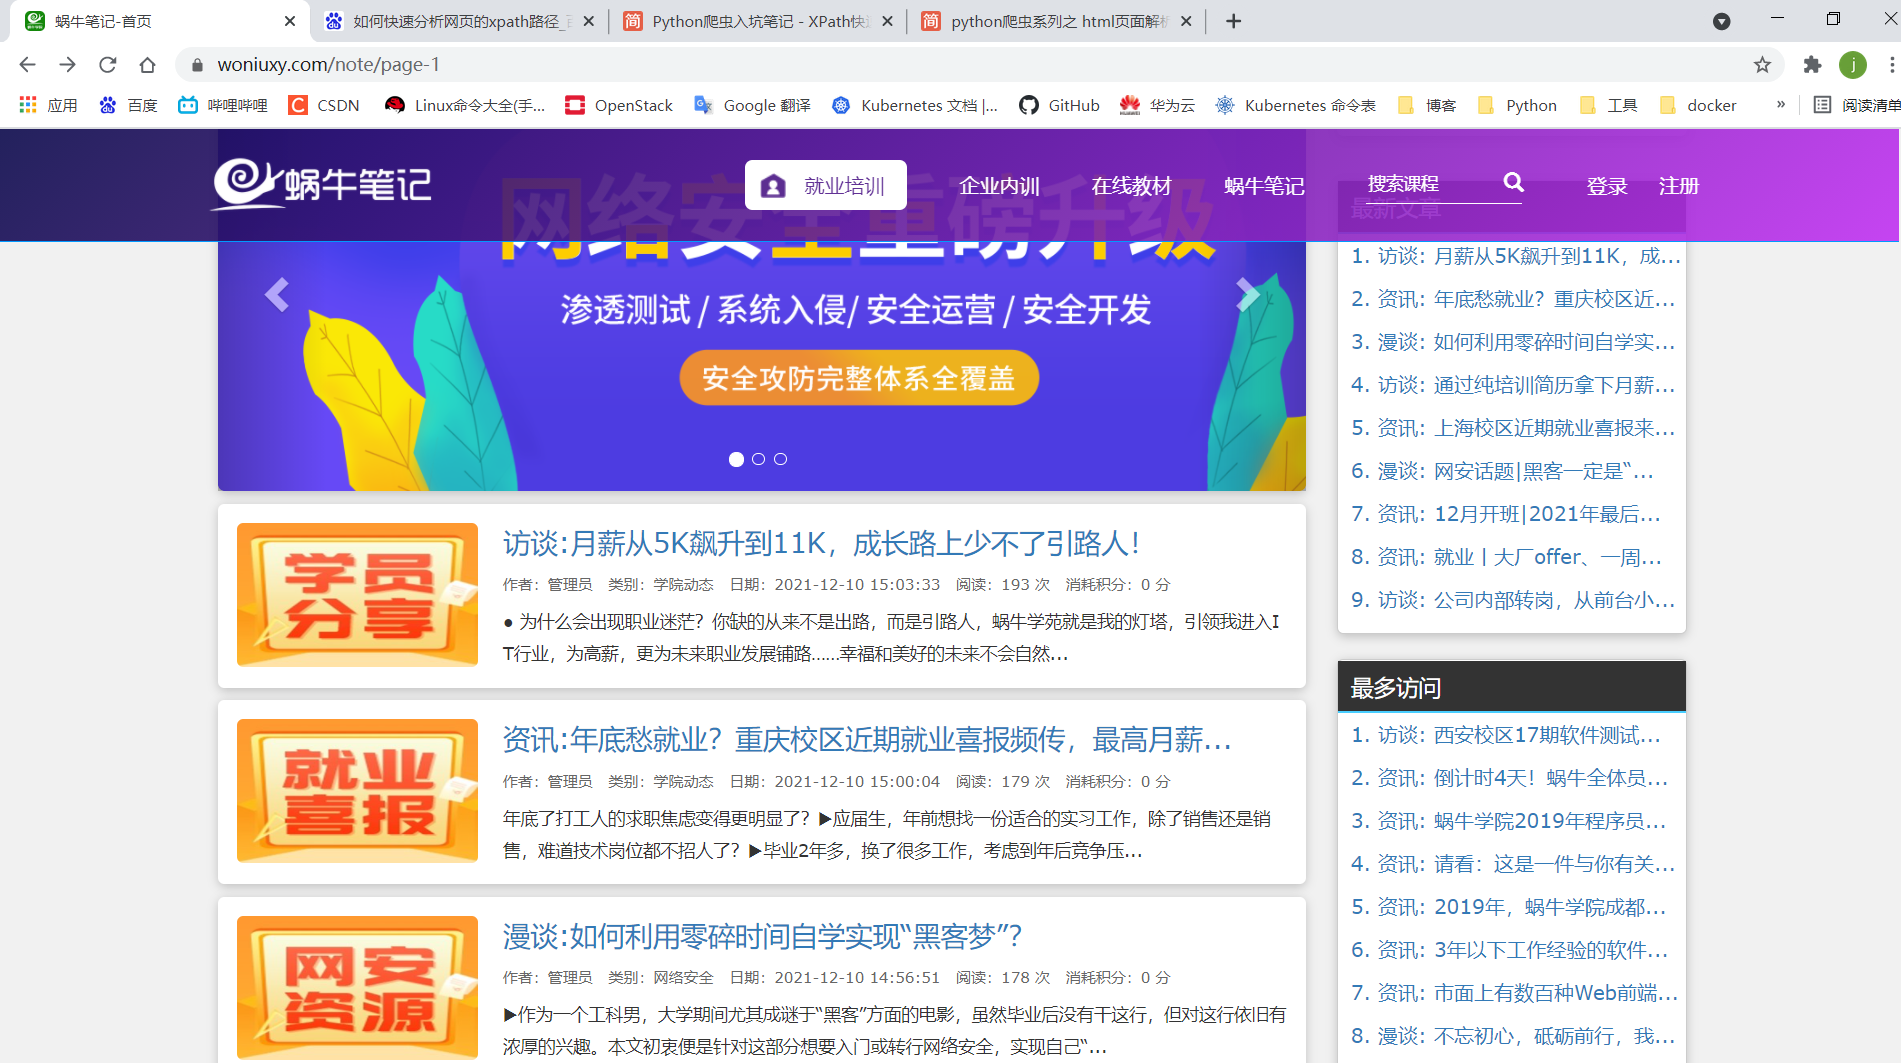This screenshot has height=1063, width=1901.
Task: Open the GitHub bookmark
Action: 1059,105
